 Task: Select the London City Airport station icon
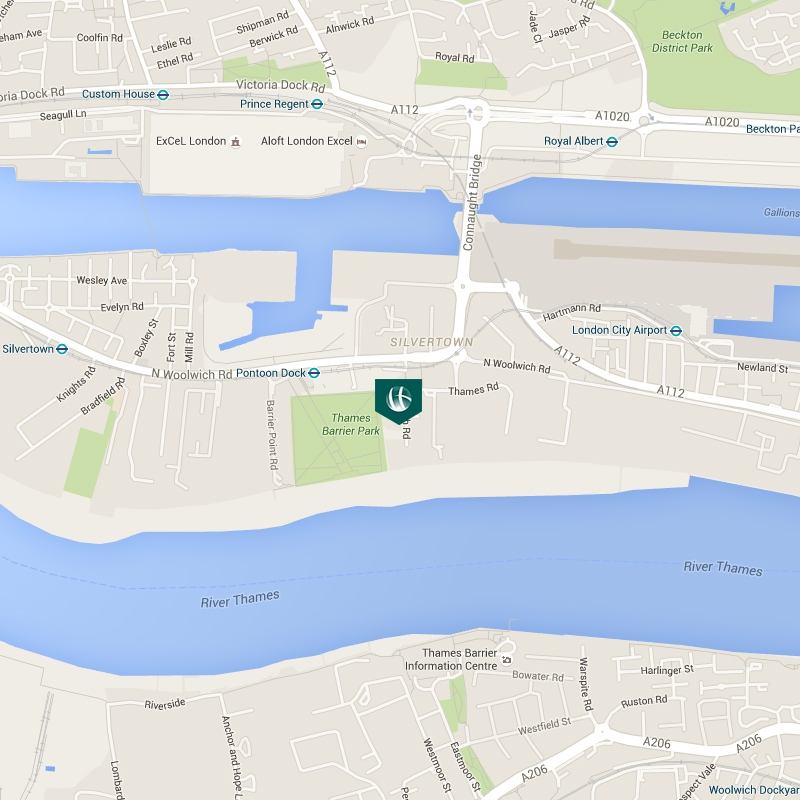point(676,331)
